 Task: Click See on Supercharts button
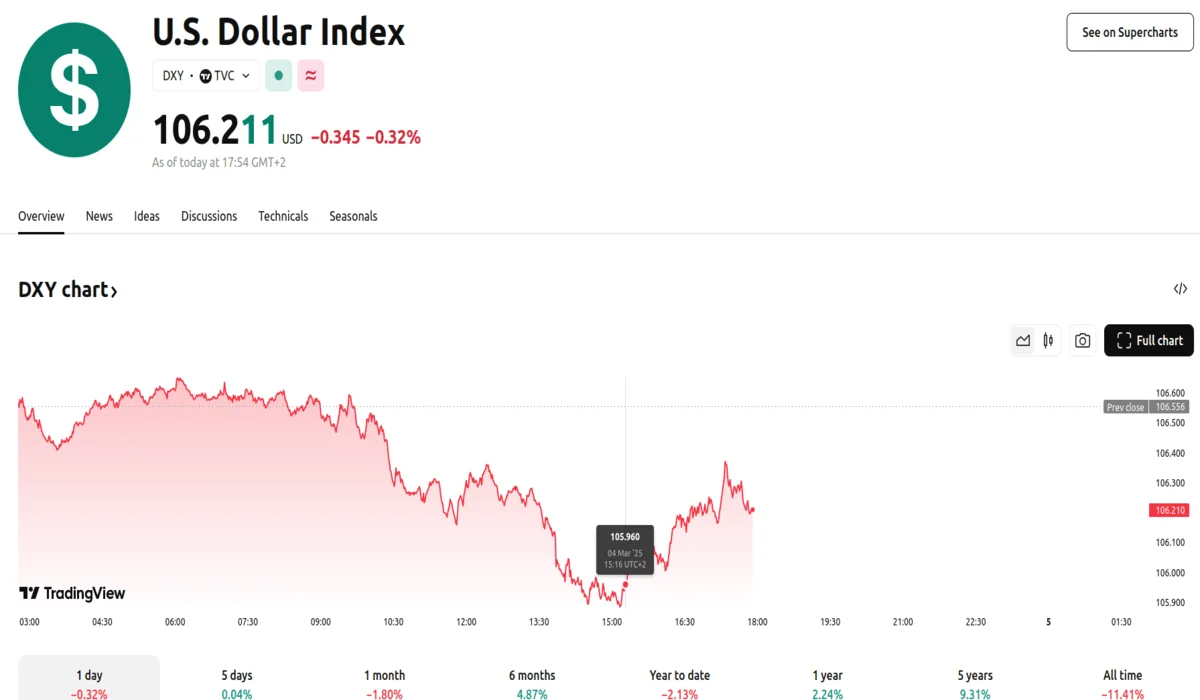[1129, 32]
